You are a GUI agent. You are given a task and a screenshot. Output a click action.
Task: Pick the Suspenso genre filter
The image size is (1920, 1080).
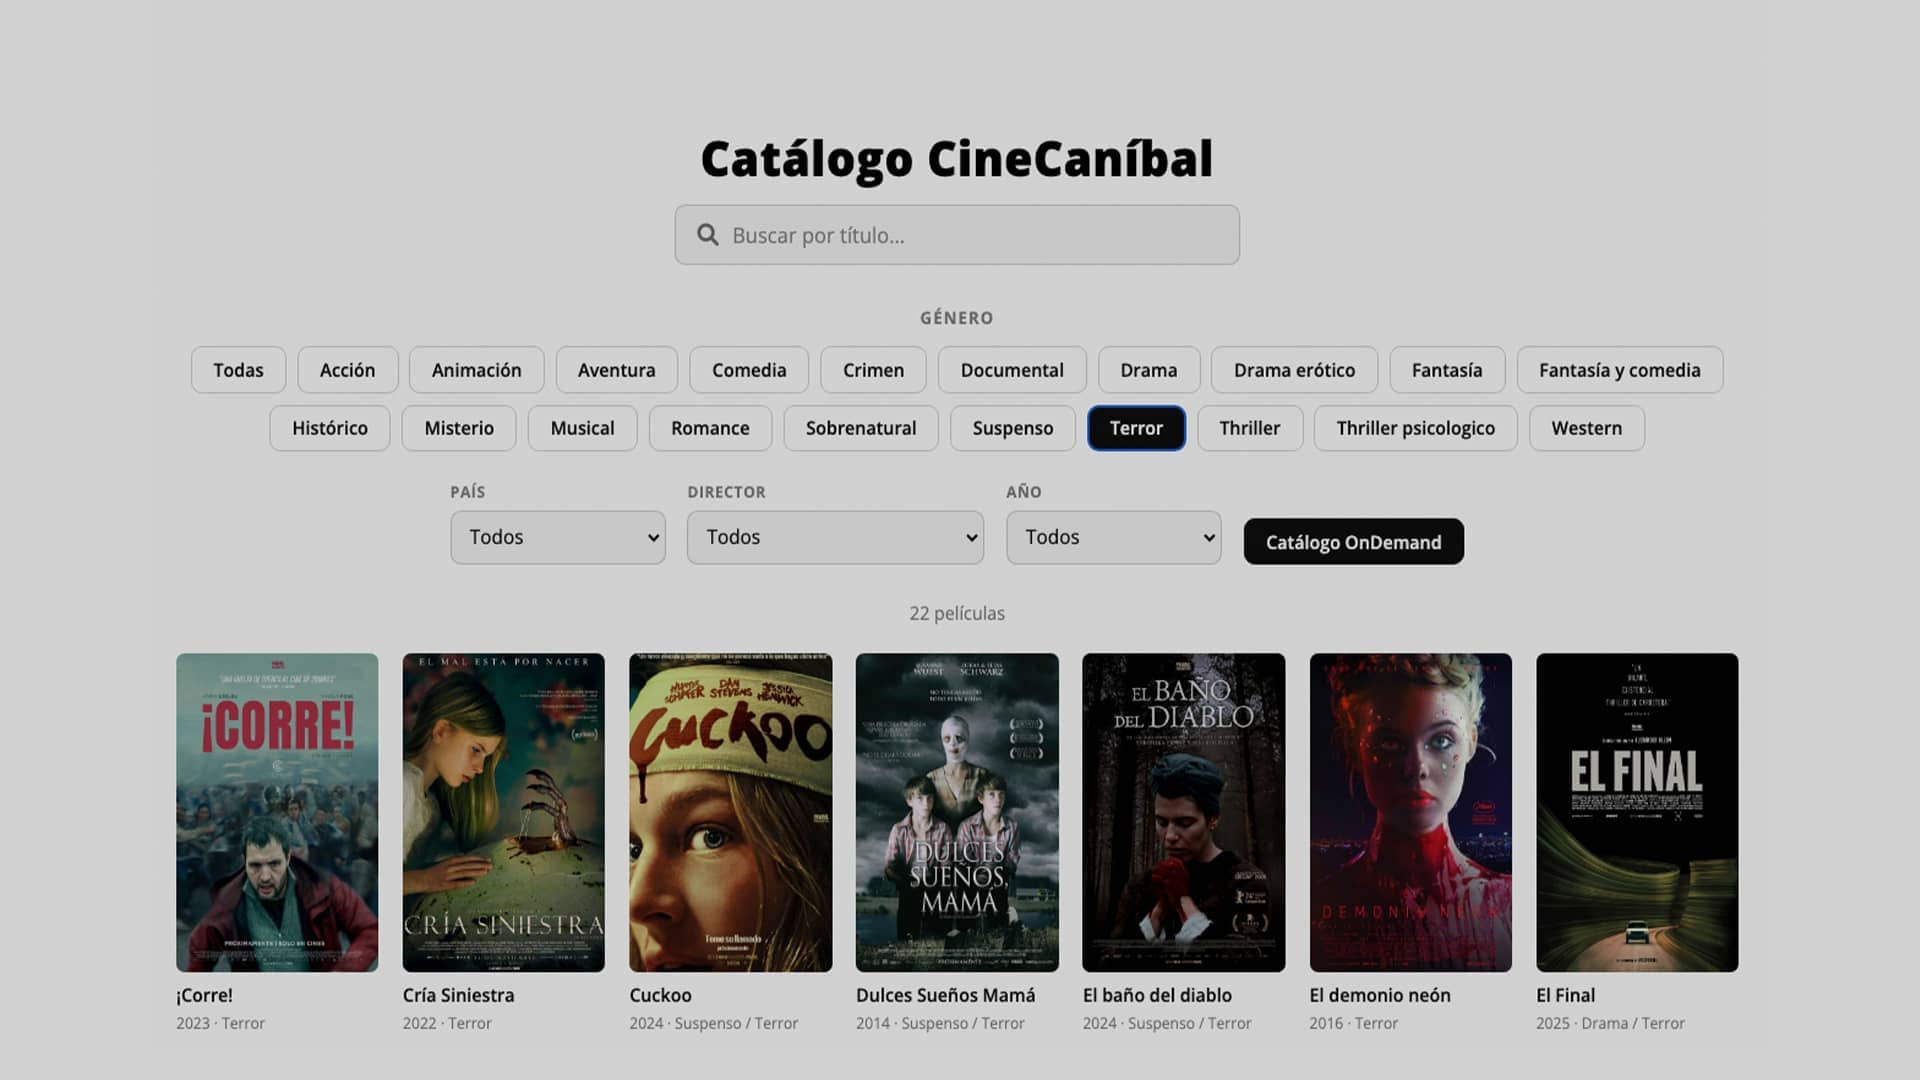click(1013, 428)
